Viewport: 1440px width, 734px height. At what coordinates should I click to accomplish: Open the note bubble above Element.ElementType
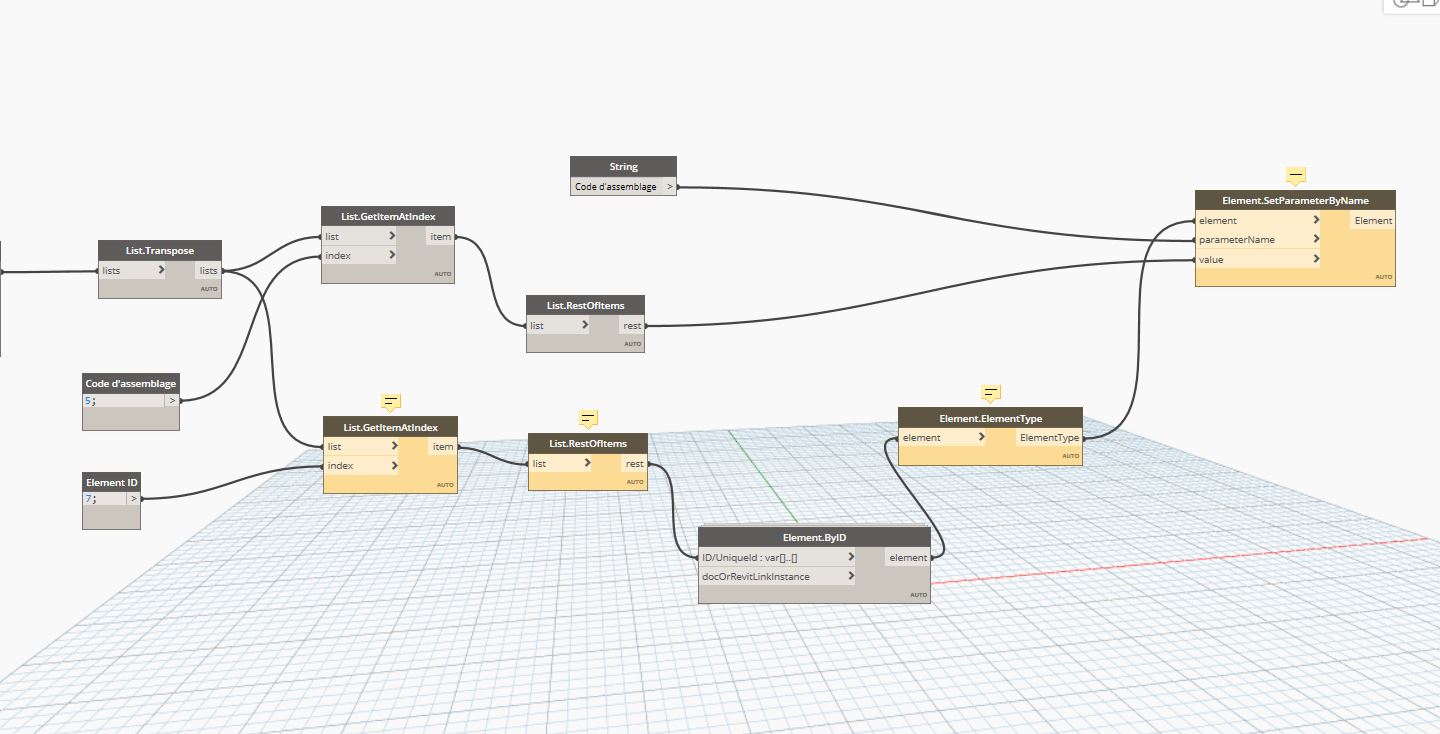coord(991,393)
